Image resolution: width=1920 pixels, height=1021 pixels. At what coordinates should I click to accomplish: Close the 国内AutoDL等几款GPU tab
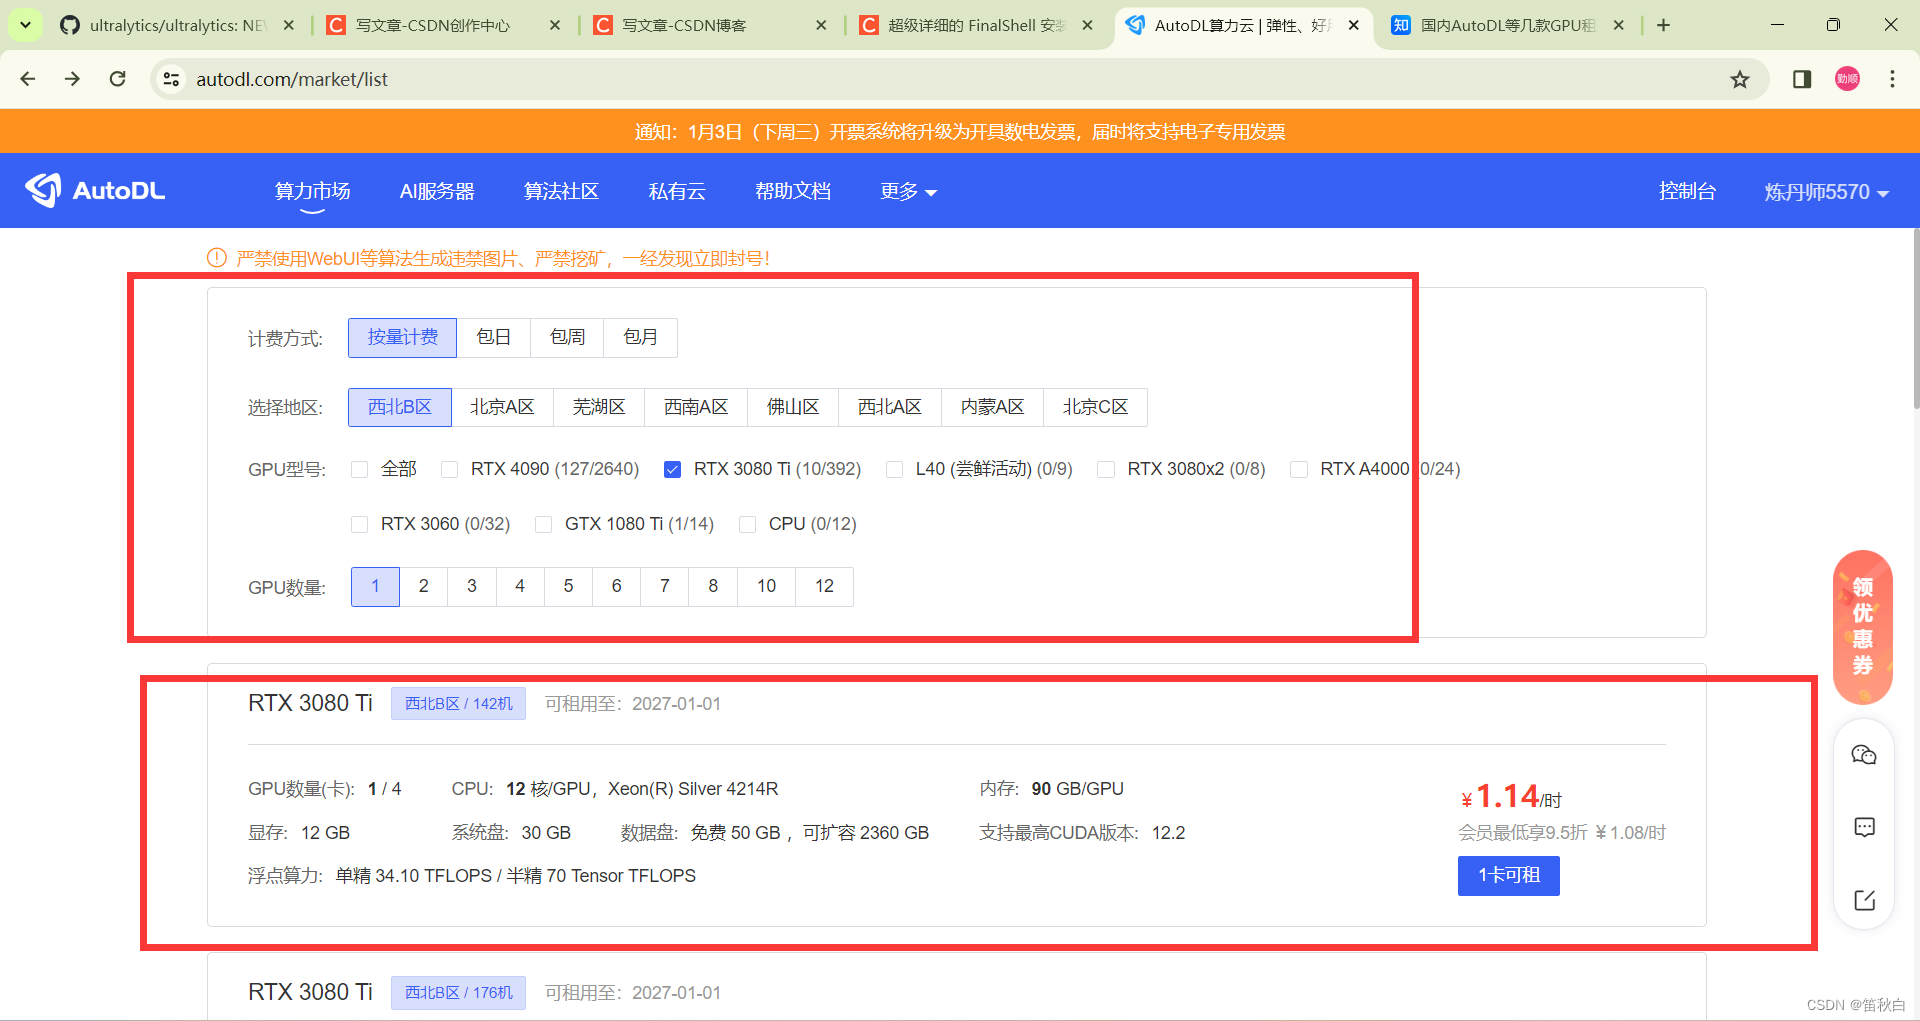(1619, 25)
